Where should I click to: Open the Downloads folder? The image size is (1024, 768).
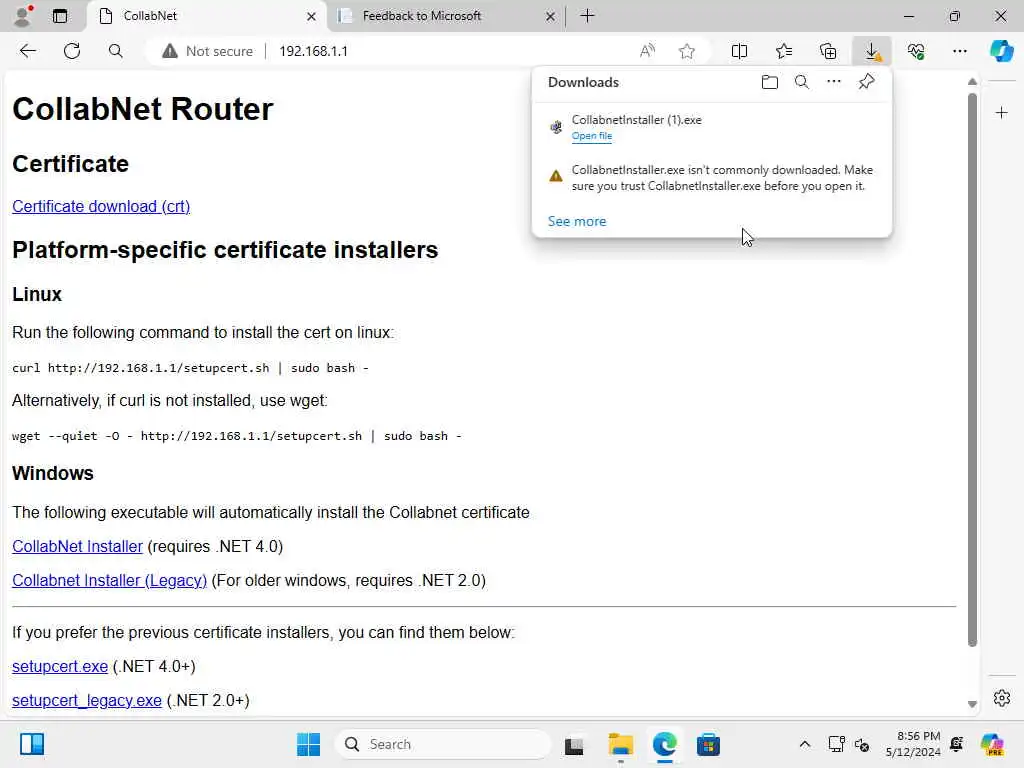(x=770, y=82)
